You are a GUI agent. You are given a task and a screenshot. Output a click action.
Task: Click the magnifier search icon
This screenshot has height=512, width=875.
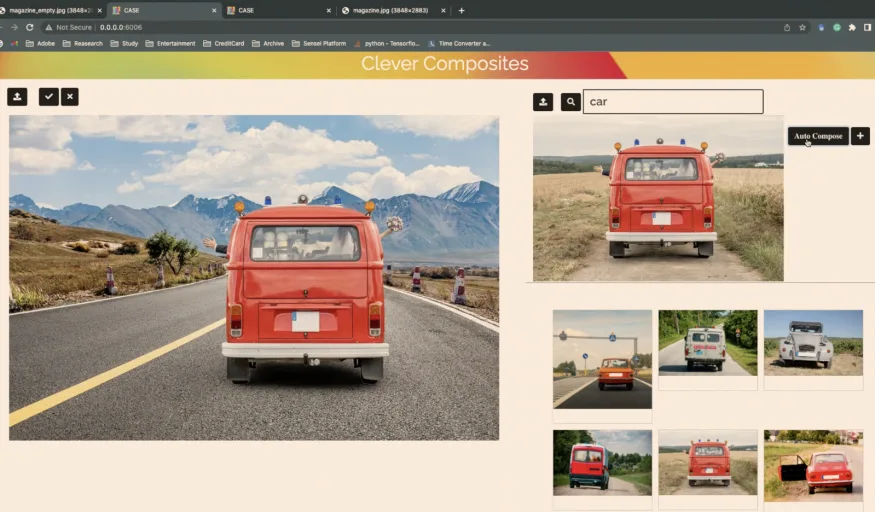[570, 102]
